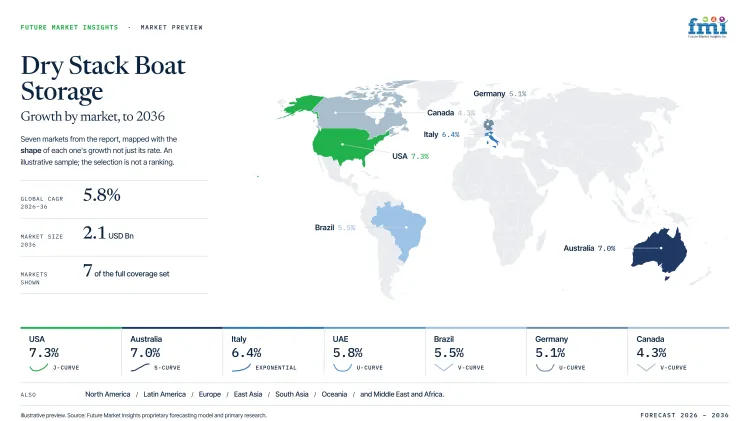Click the Italy exponential curve icon
Image resolution: width=750 pixels, height=421 pixels.
click(241, 367)
